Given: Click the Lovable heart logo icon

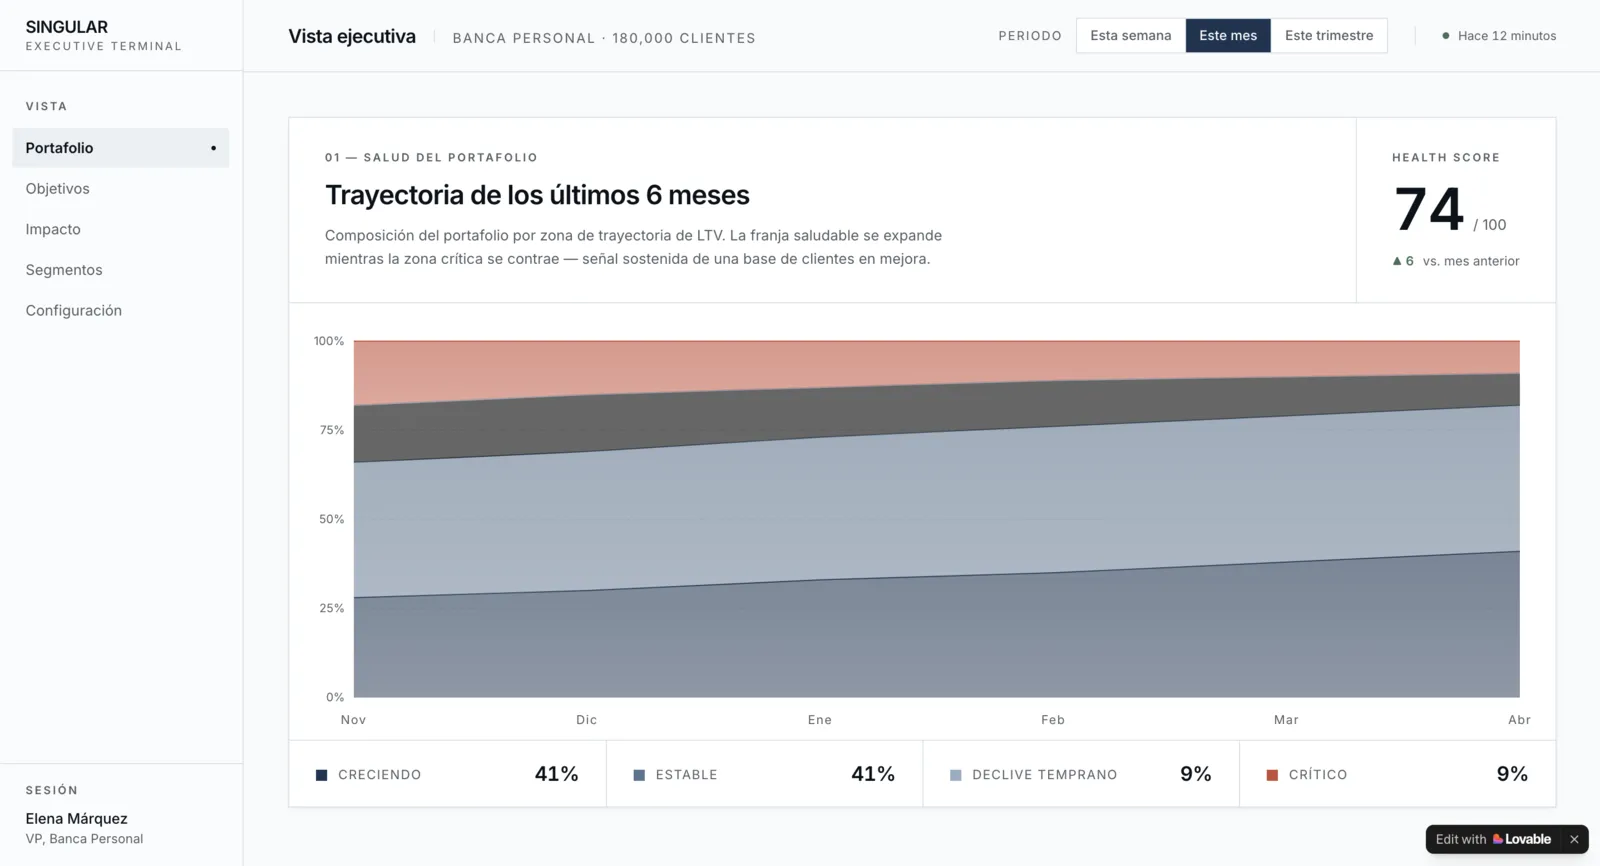Looking at the screenshot, I should click(x=1498, y=839).
